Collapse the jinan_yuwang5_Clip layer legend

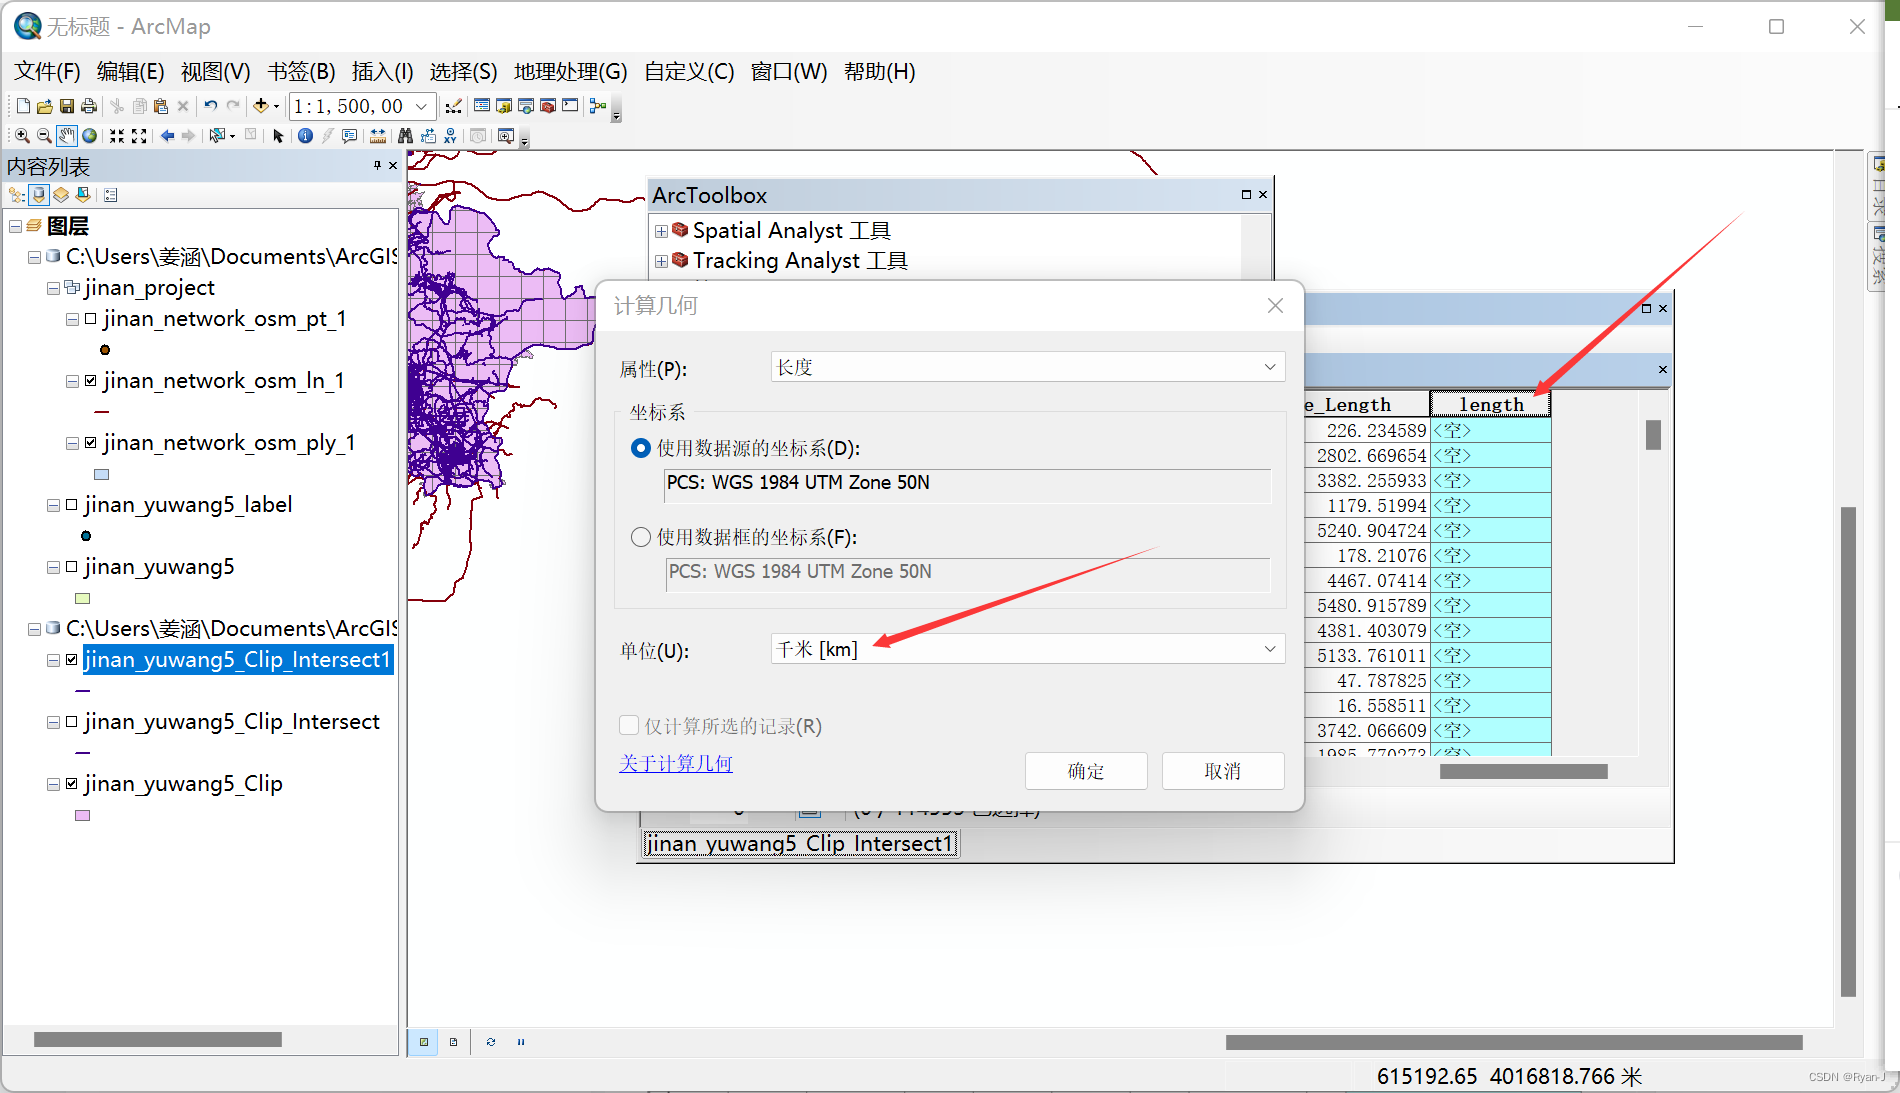click(53, 784)
